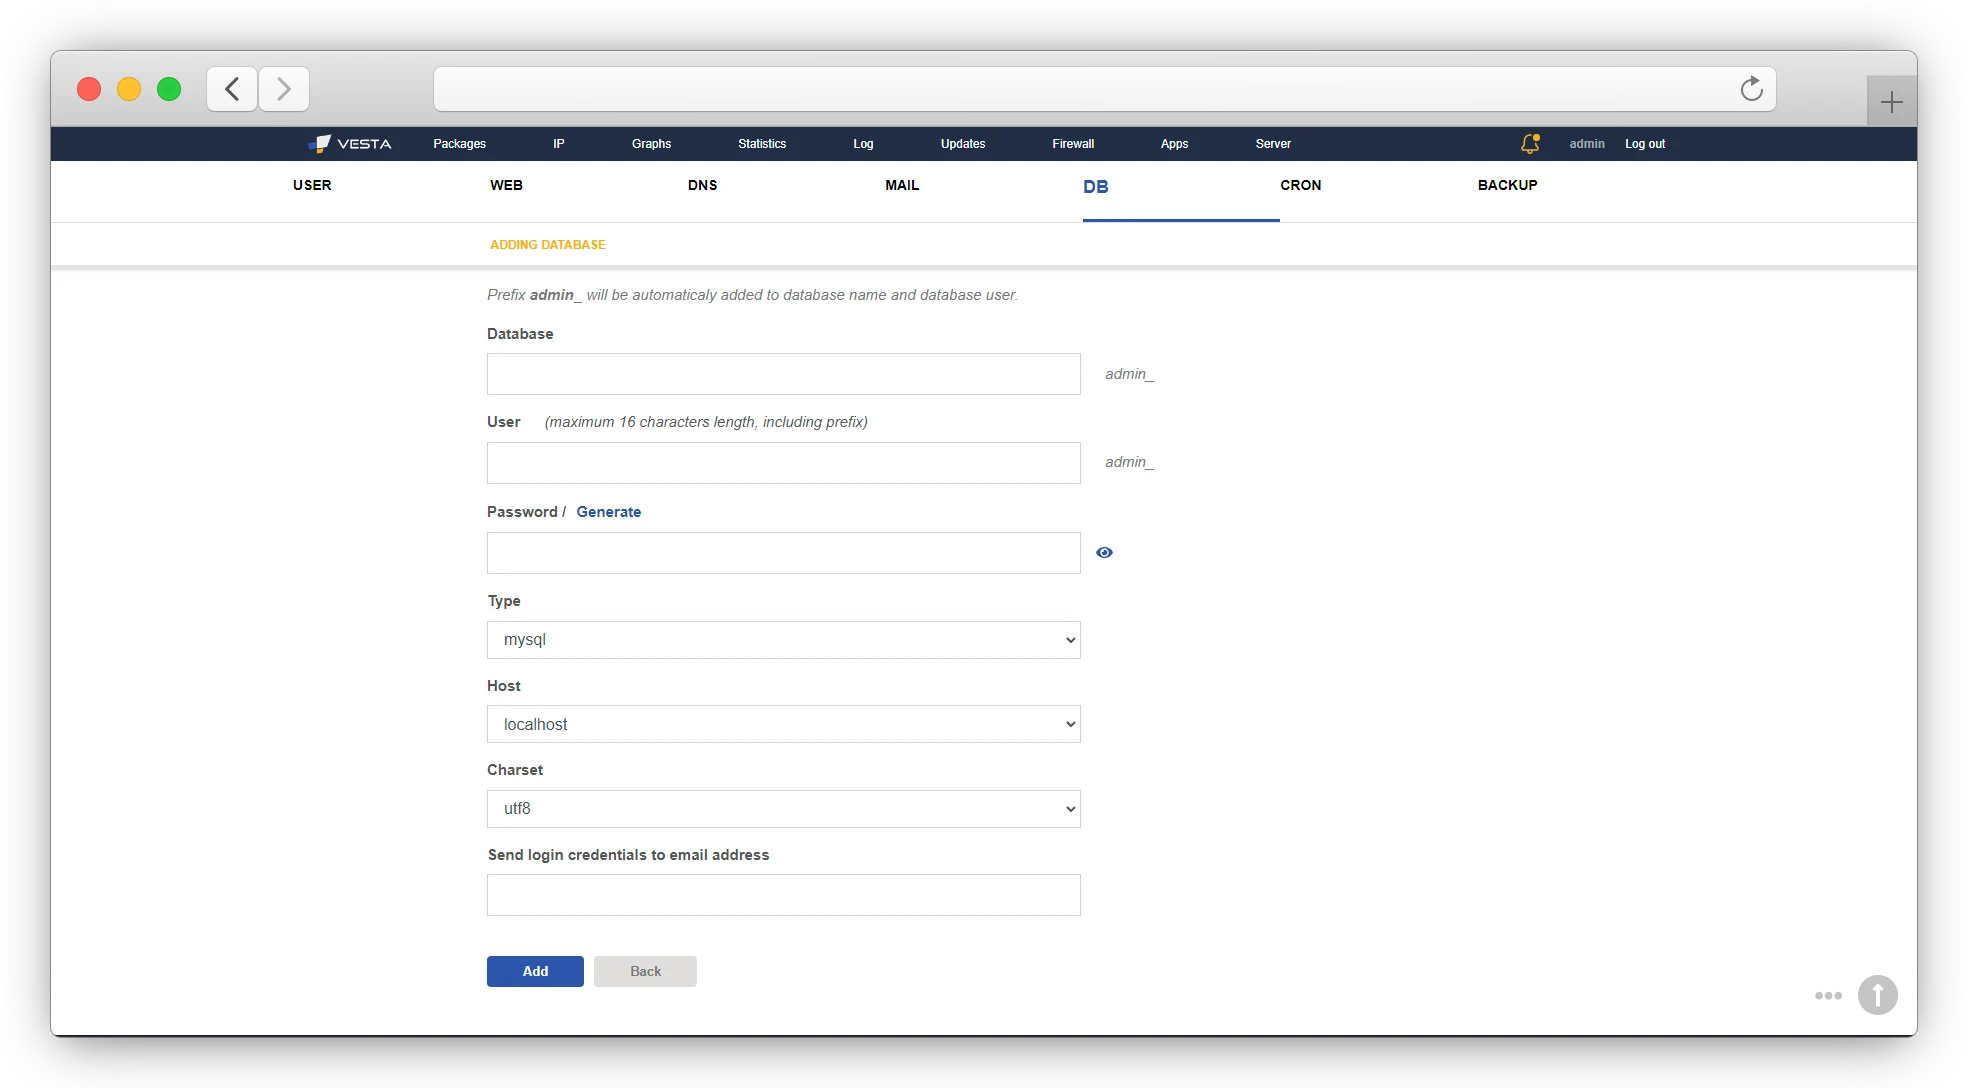Open the Firewall menu item
This screenshot has width=1968, height=1088.
click(x=1073, y=144)
